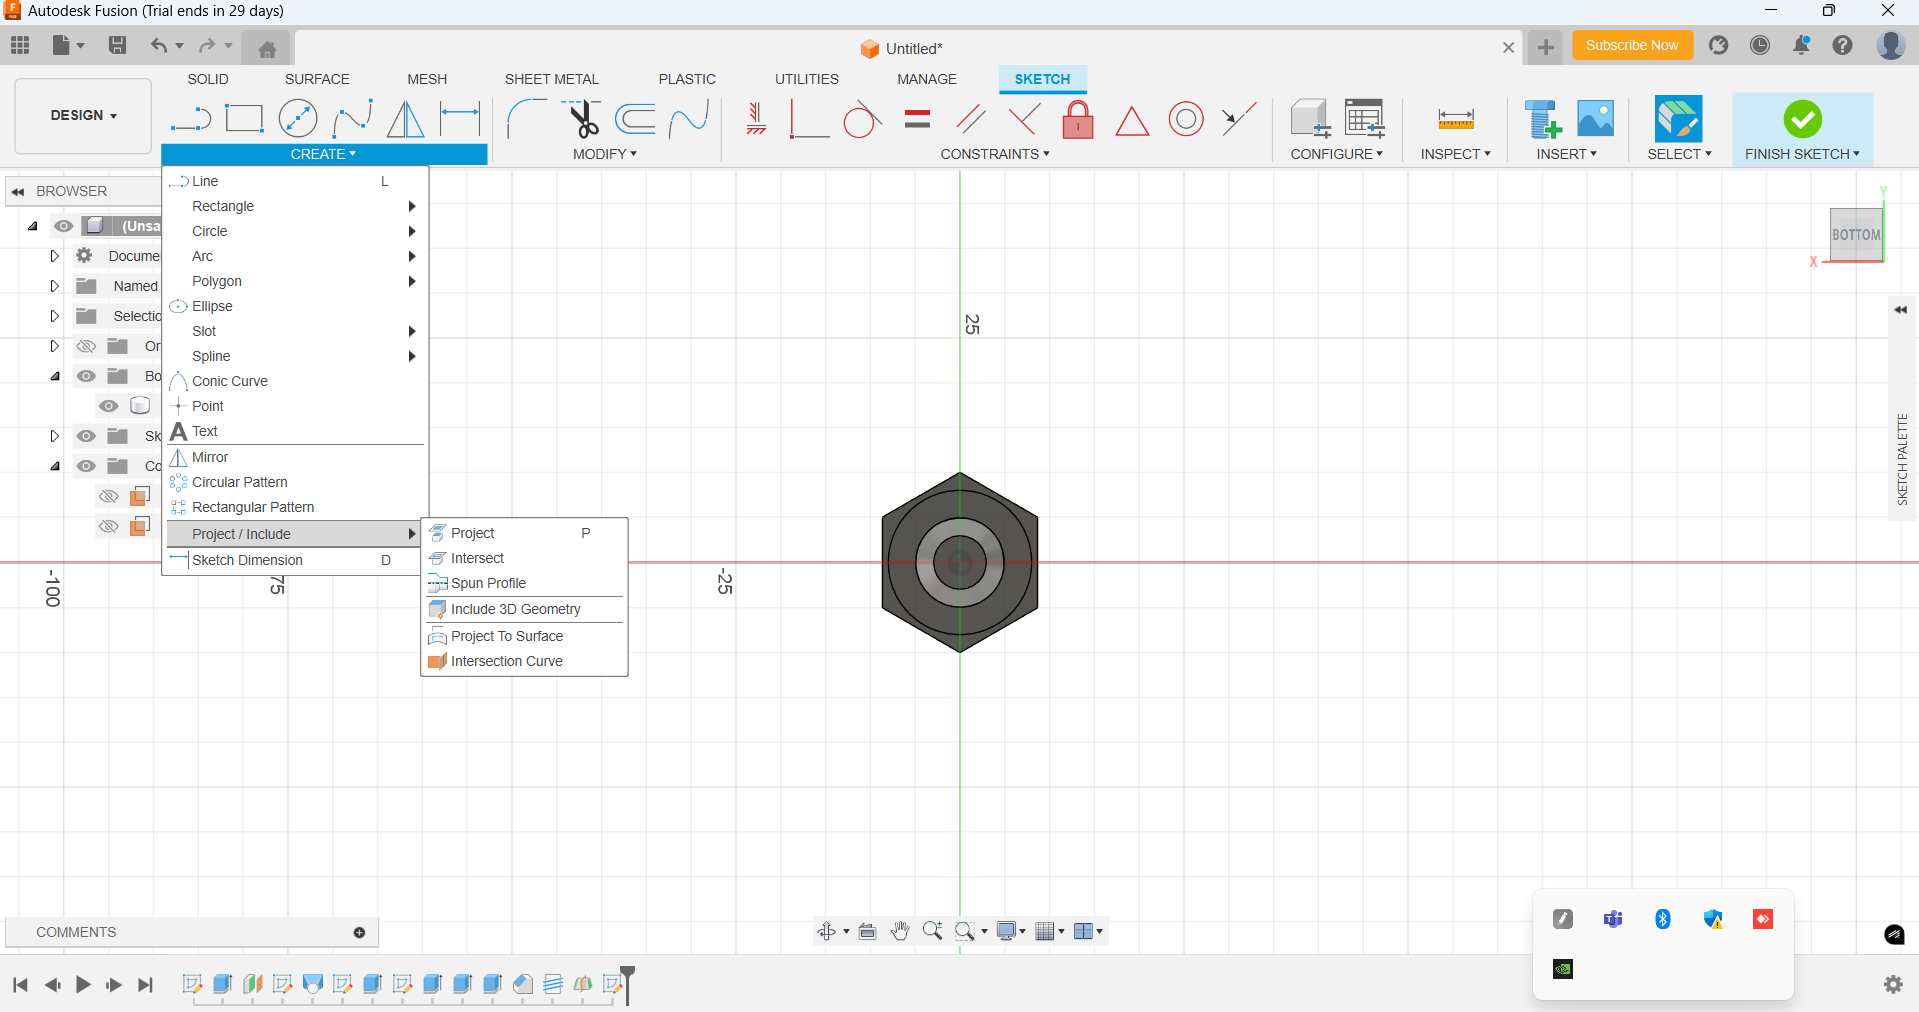Apply the Perpendicular constraint icon
Screen dimensions: 1919x1012
tap(1024, 119)
